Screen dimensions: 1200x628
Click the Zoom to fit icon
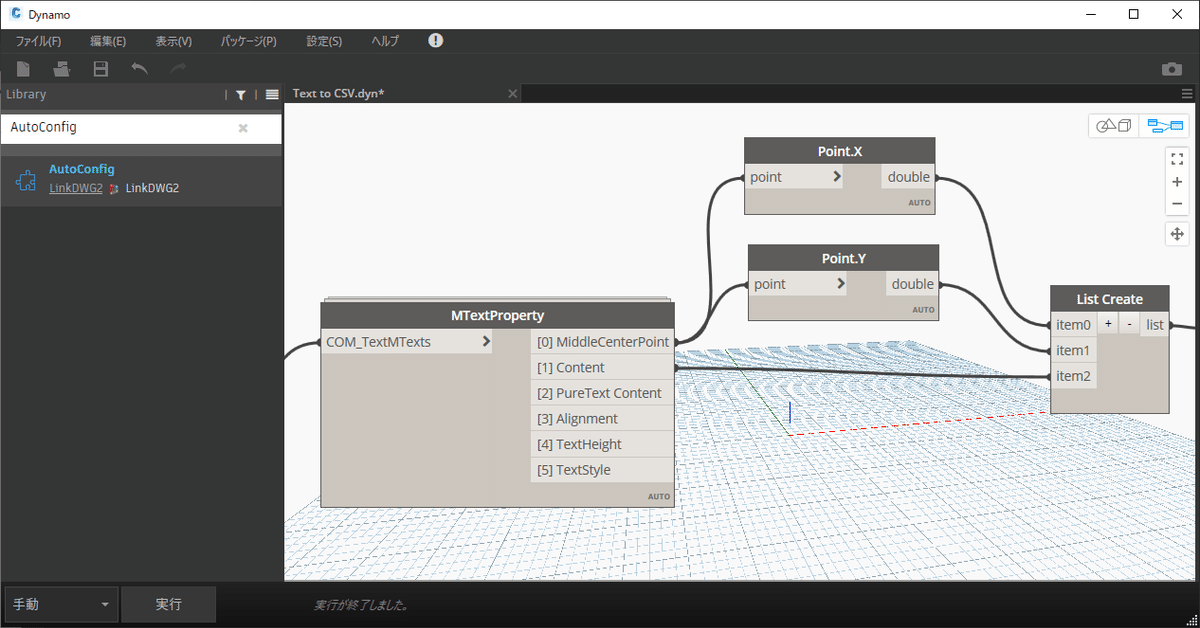coord(1177,159)
